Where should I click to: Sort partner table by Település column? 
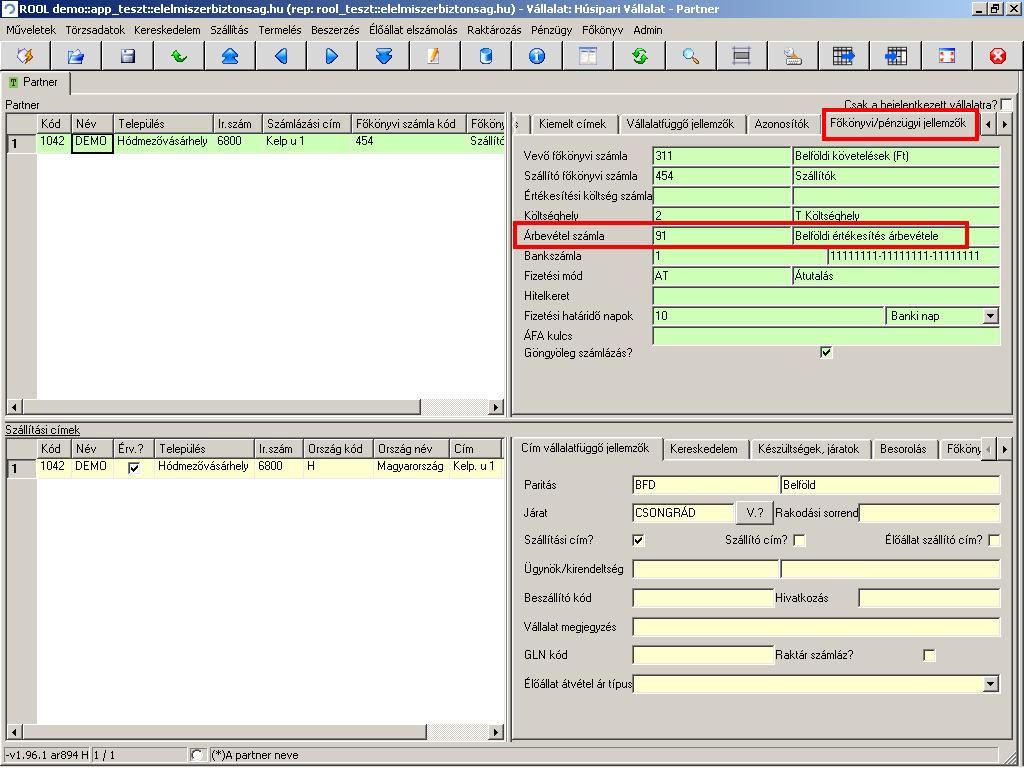(163, 123)
